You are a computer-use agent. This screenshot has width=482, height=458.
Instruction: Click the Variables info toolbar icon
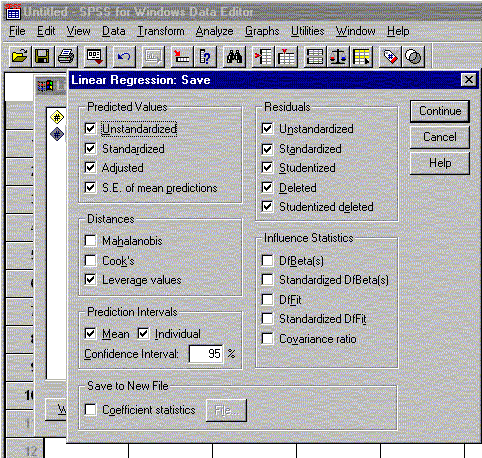[205, 56]
